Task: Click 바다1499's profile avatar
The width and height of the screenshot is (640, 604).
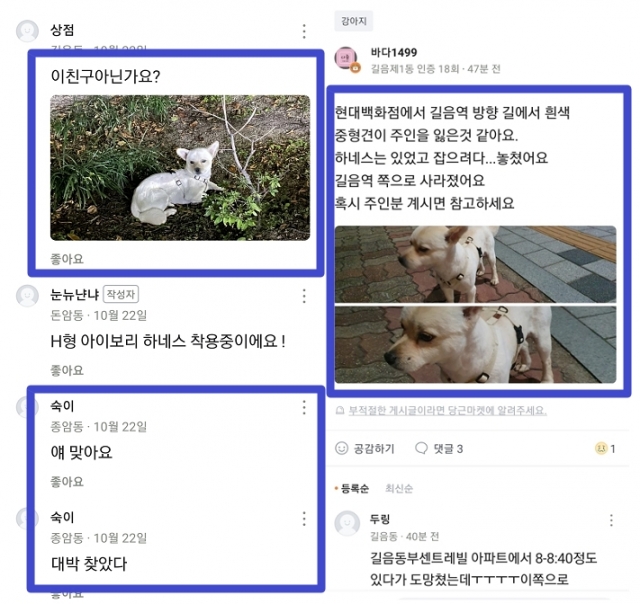Action: [x=347, y=59]
